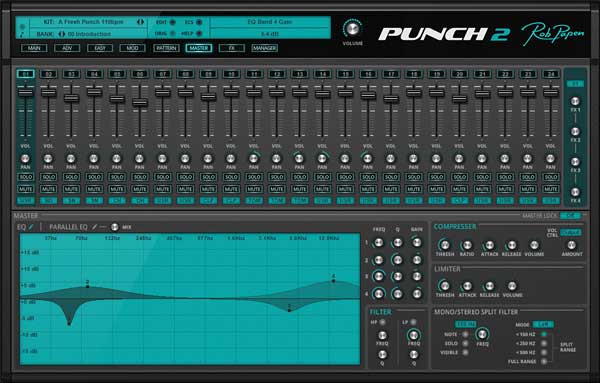The width and height of the screenshot is (600, 383).
Task: Toggle SOLO in Mono/Stereo Split Filter
Action: pyautogui.click(x=465, y=343)
